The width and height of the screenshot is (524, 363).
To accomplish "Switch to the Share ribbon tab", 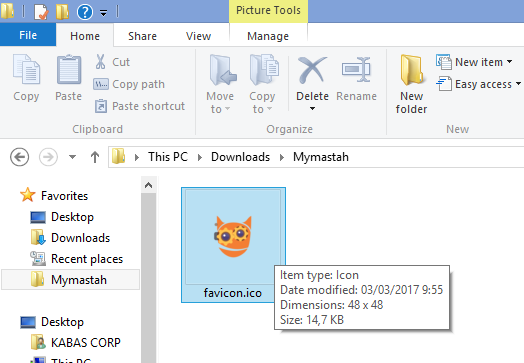I will click(142, 36).
